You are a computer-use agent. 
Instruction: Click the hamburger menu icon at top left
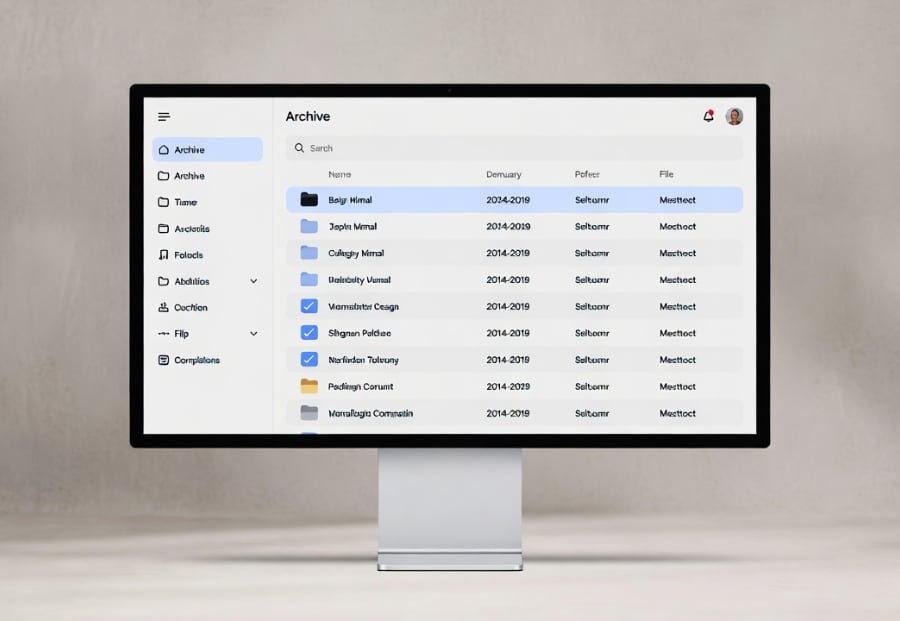click(x=164, y=116)
